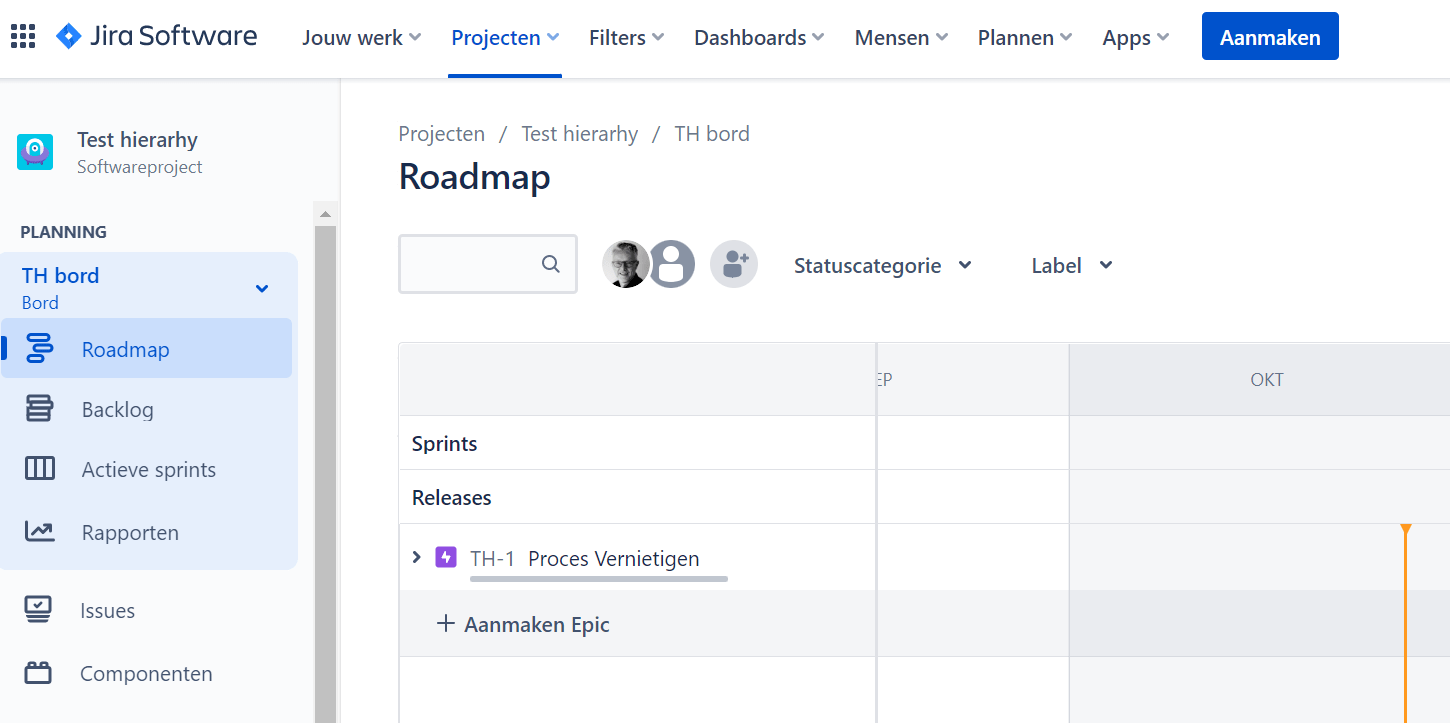Open the Dashboards menu
Screen dimensions: 1450x723
pos(759,38)
